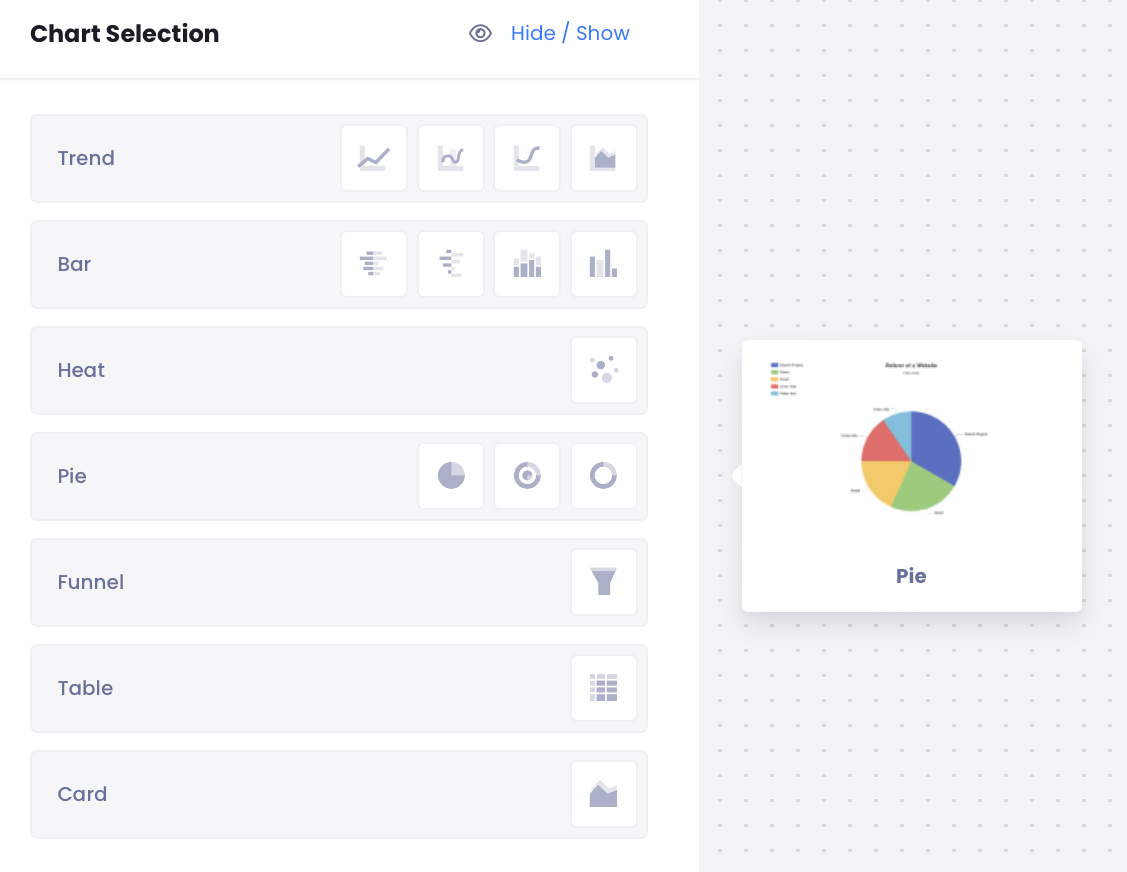Pick the smooth curve chart icon
The width and height of the screenshot is (1127, 872).
click(527, 158)
